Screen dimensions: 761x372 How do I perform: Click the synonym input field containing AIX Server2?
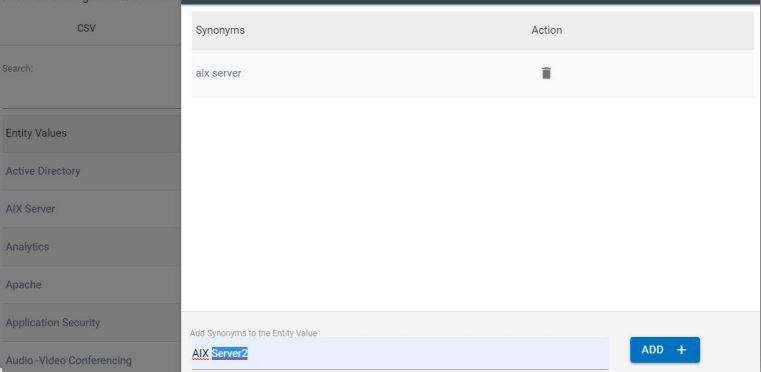pos(399,354)
